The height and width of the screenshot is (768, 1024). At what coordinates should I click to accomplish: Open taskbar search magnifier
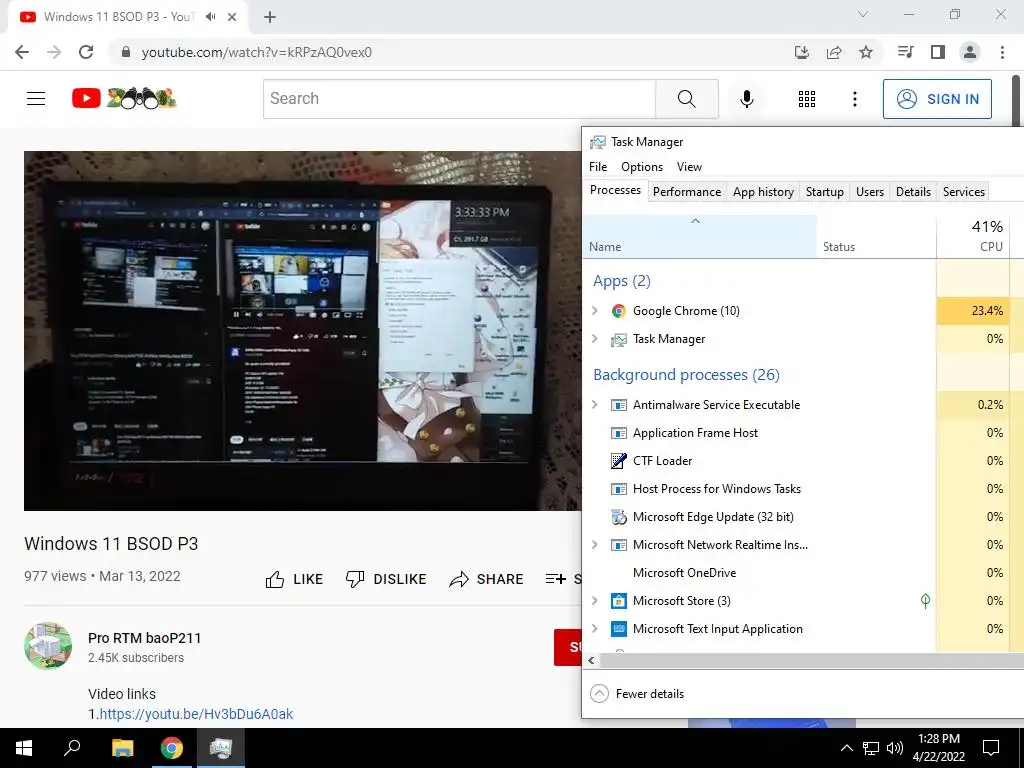[x=72, y=748]
